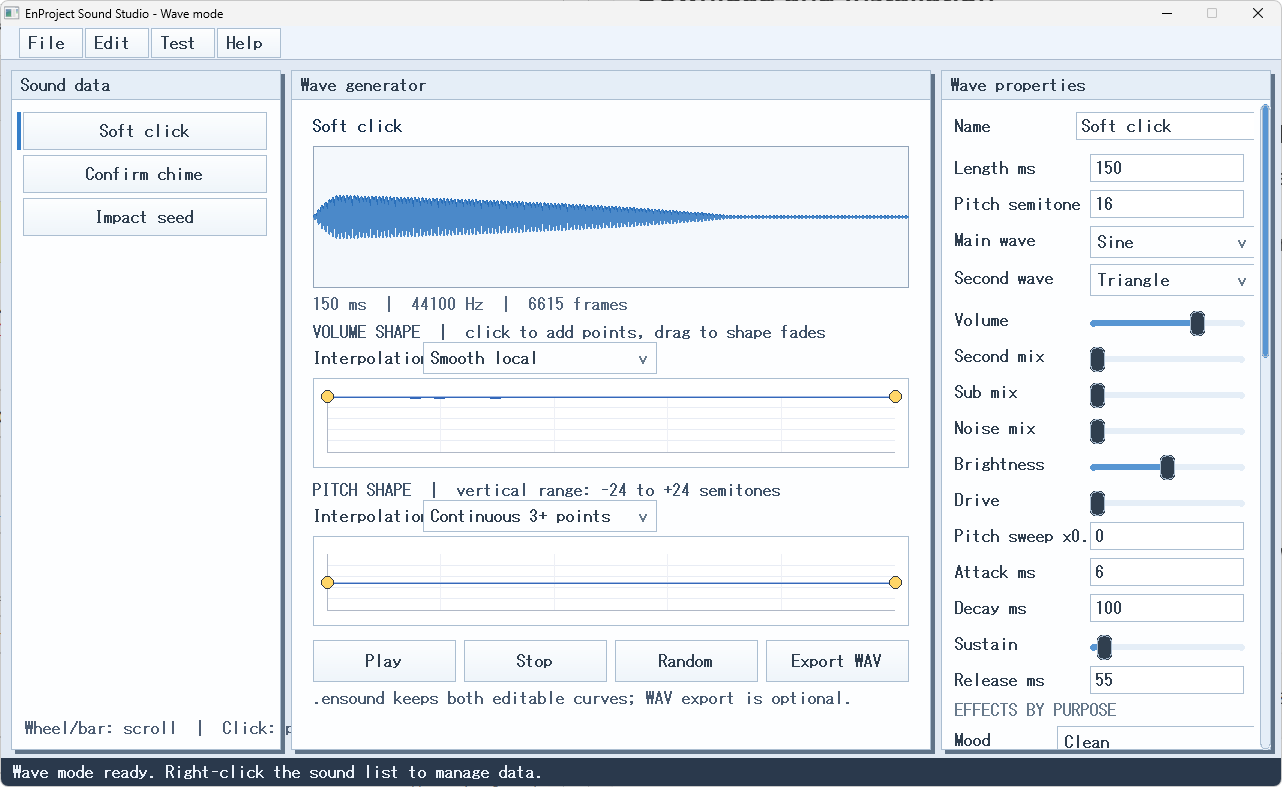The width and height of the screenshot is (1282, 787).
Task: Click the Export WAV button
Action: coord(837,661)
